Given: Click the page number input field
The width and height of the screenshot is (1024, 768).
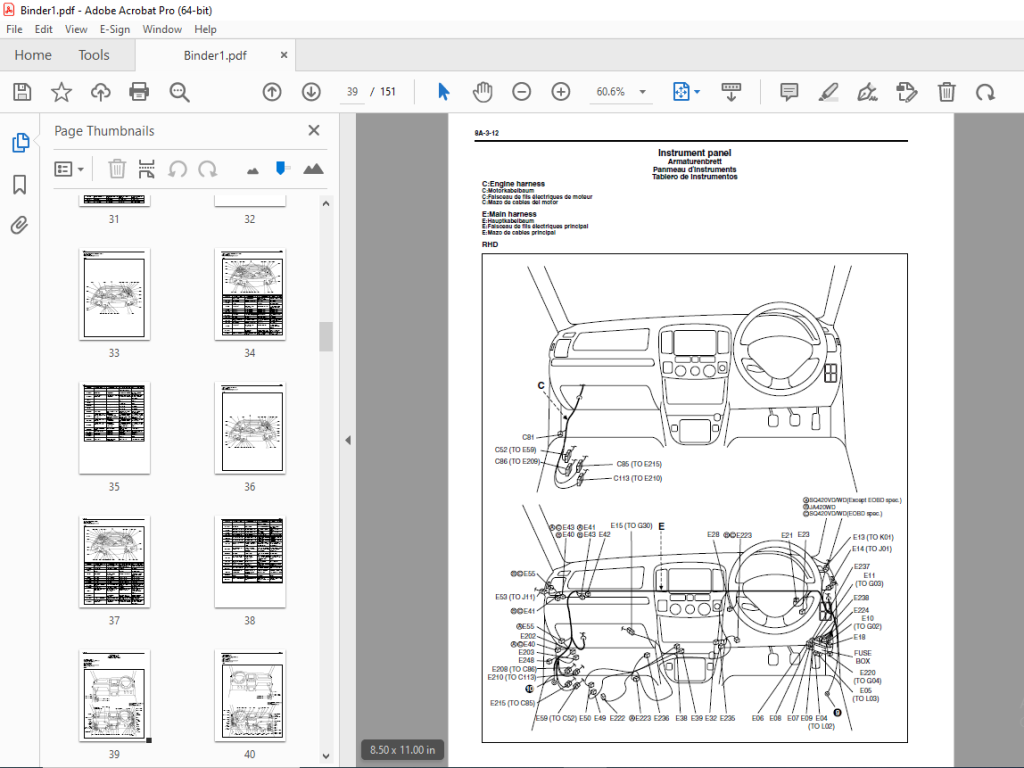Looking at the screenshot, I should tap(353, 92).
